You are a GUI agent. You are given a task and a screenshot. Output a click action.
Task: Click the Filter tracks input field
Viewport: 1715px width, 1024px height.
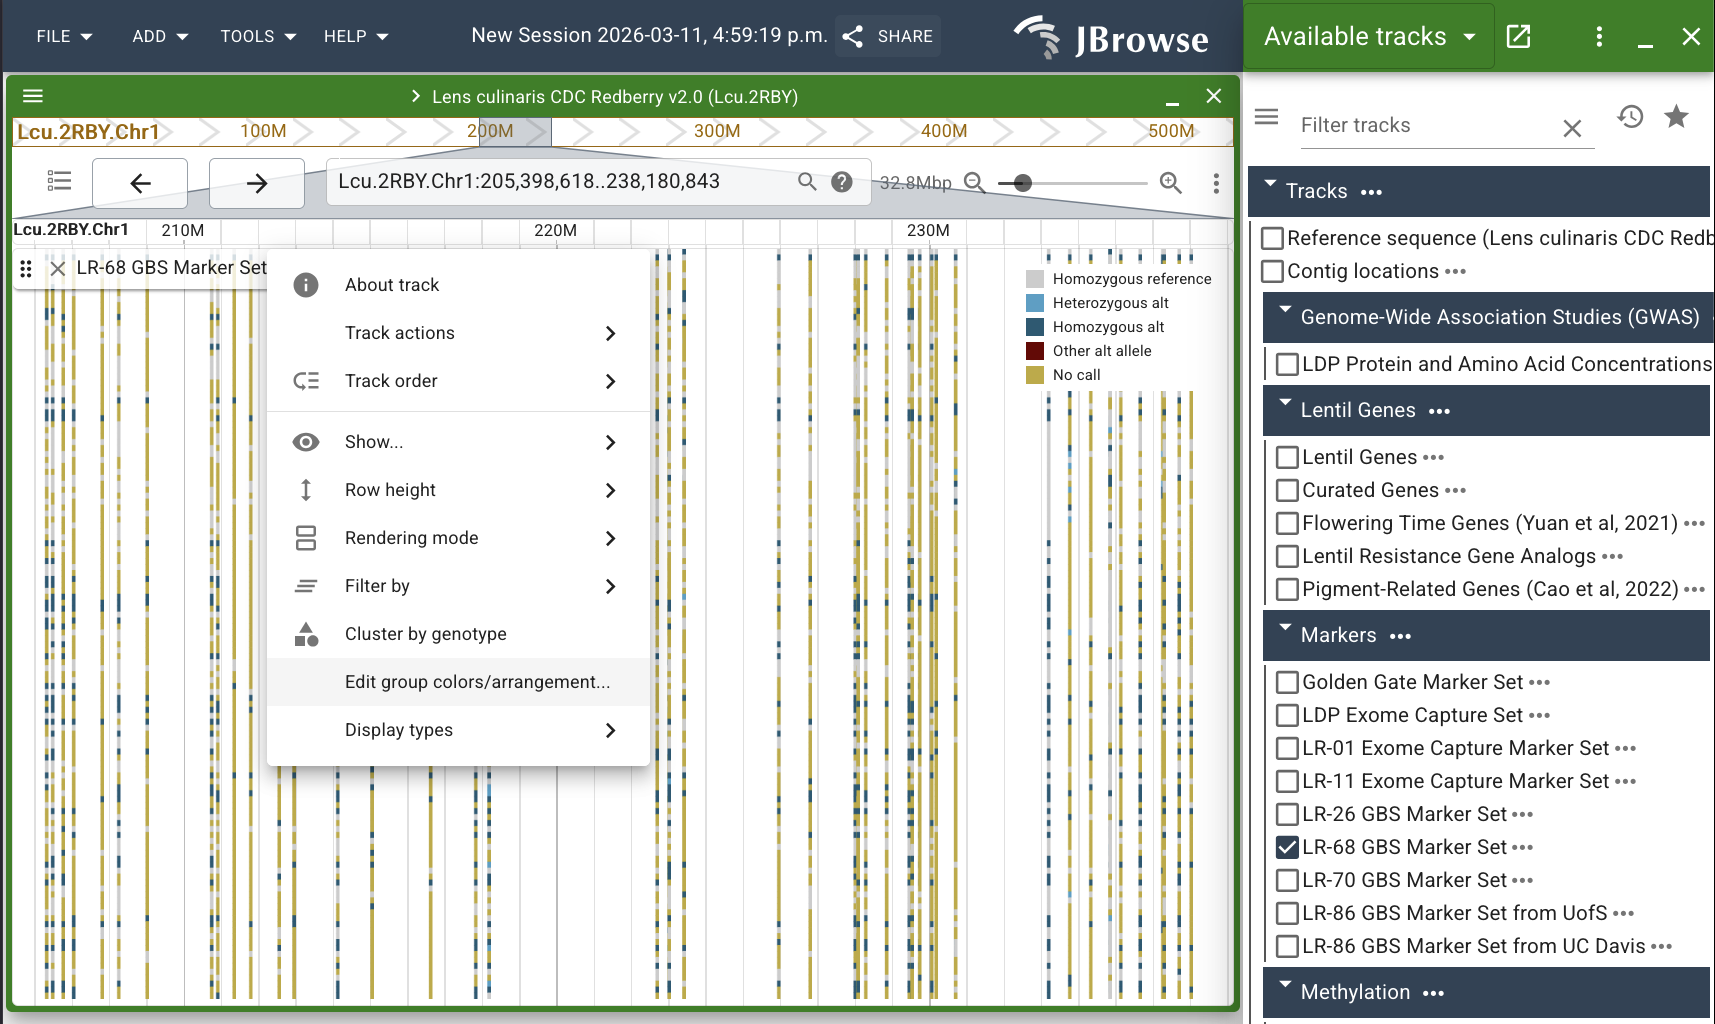tap(1425, 126)
